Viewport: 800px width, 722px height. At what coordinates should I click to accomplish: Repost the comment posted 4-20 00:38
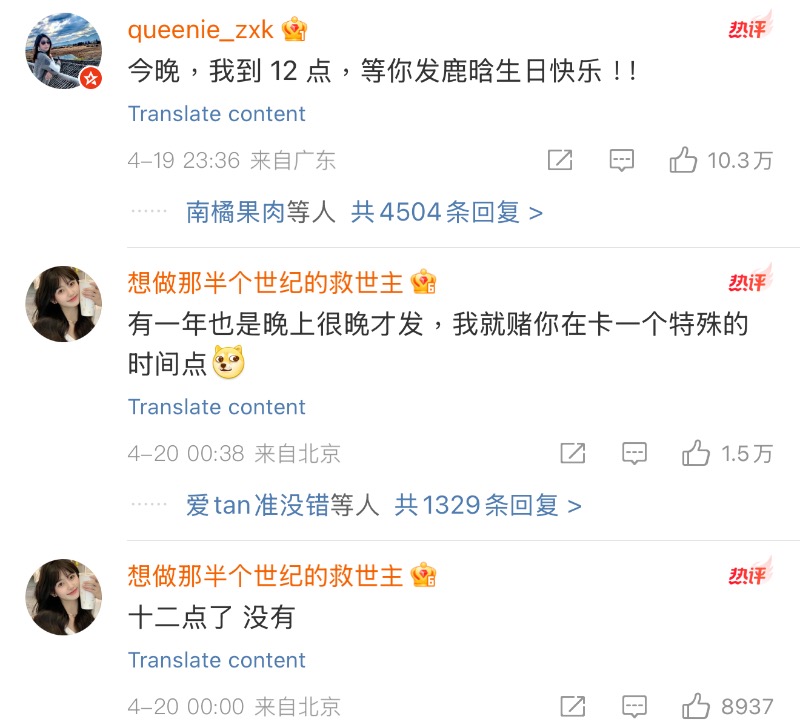click(x=572, y=454)
